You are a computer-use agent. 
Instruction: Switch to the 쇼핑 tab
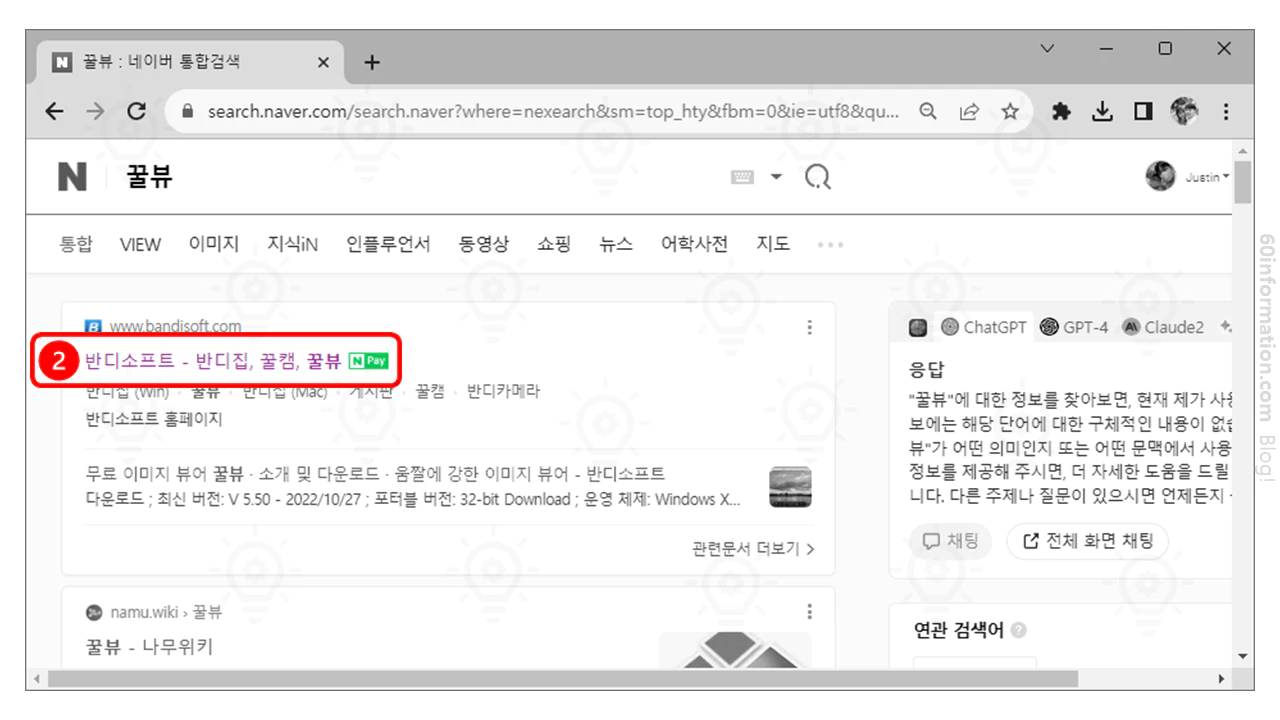554,244
